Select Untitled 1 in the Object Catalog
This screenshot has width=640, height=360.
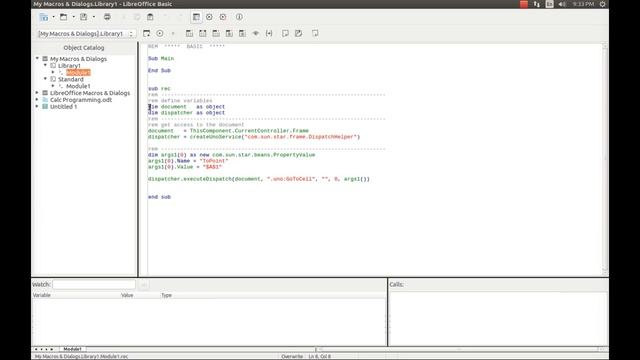(x=63, y=107)
